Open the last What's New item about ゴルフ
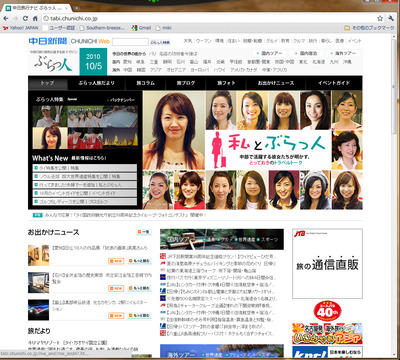The image size is (400, 360). (x=85, y=202)
